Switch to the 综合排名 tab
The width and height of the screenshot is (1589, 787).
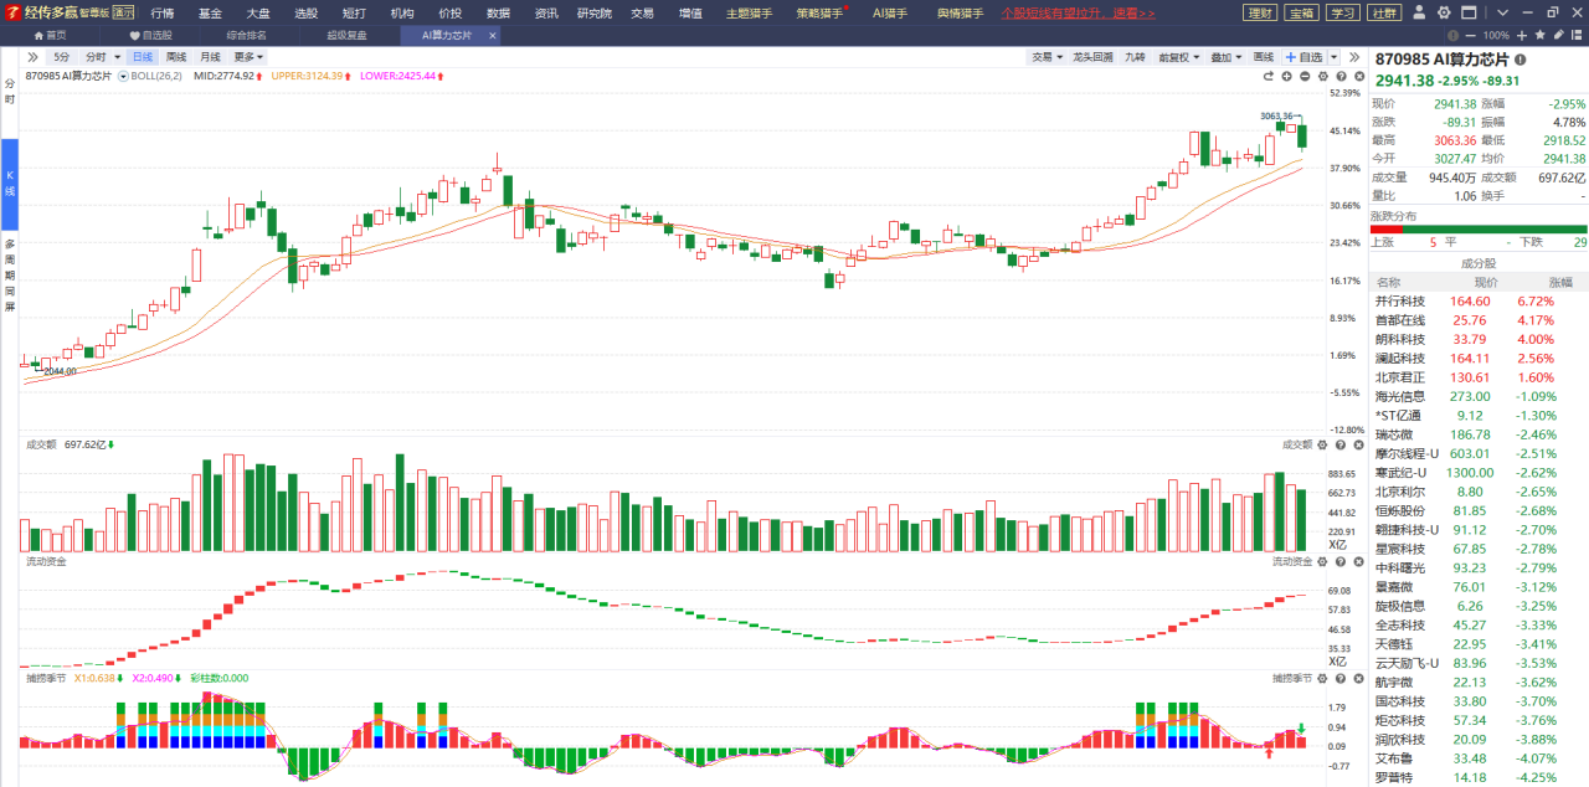click(246, 35)
